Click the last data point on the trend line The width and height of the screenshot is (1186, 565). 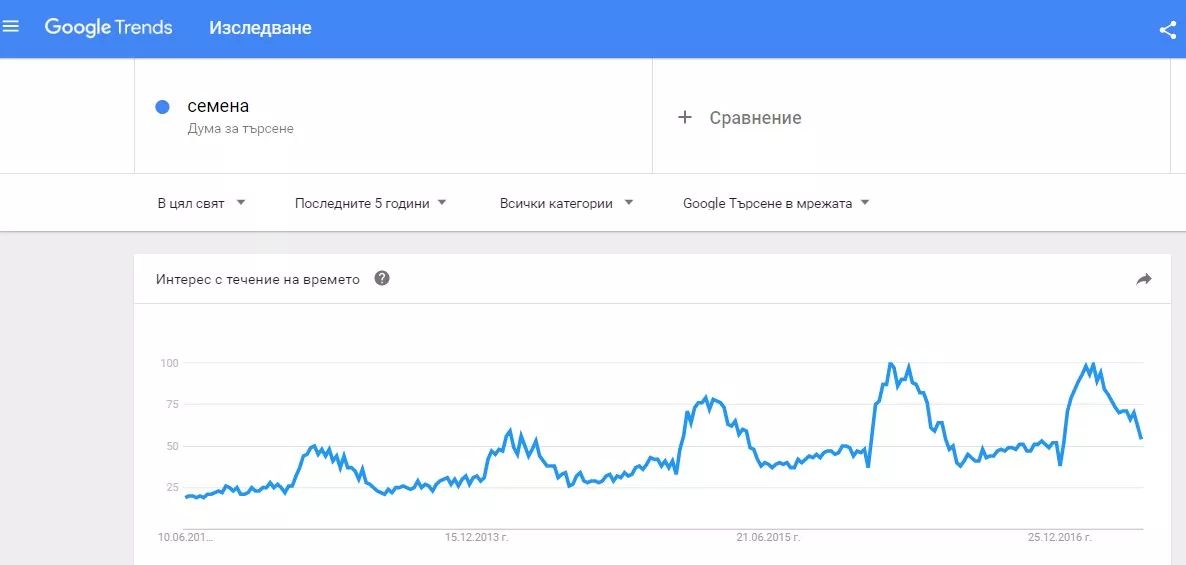(1141, 438)
